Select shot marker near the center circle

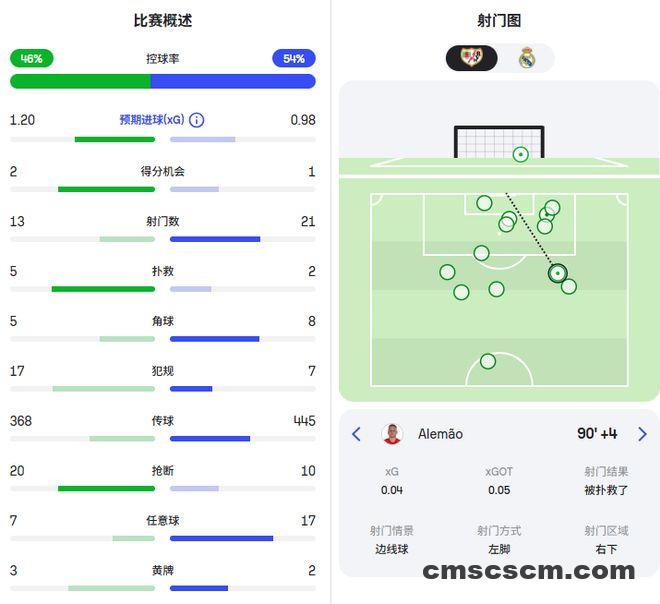(x=488, y=361)
